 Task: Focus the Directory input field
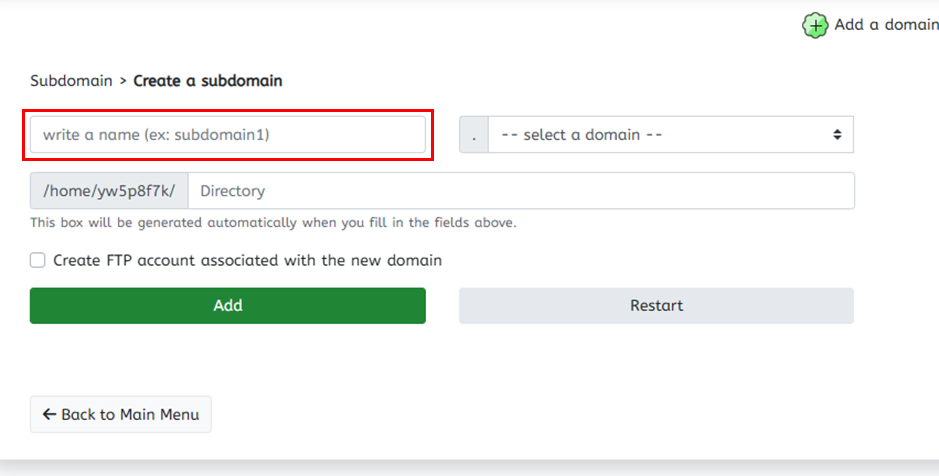(521, 191)
